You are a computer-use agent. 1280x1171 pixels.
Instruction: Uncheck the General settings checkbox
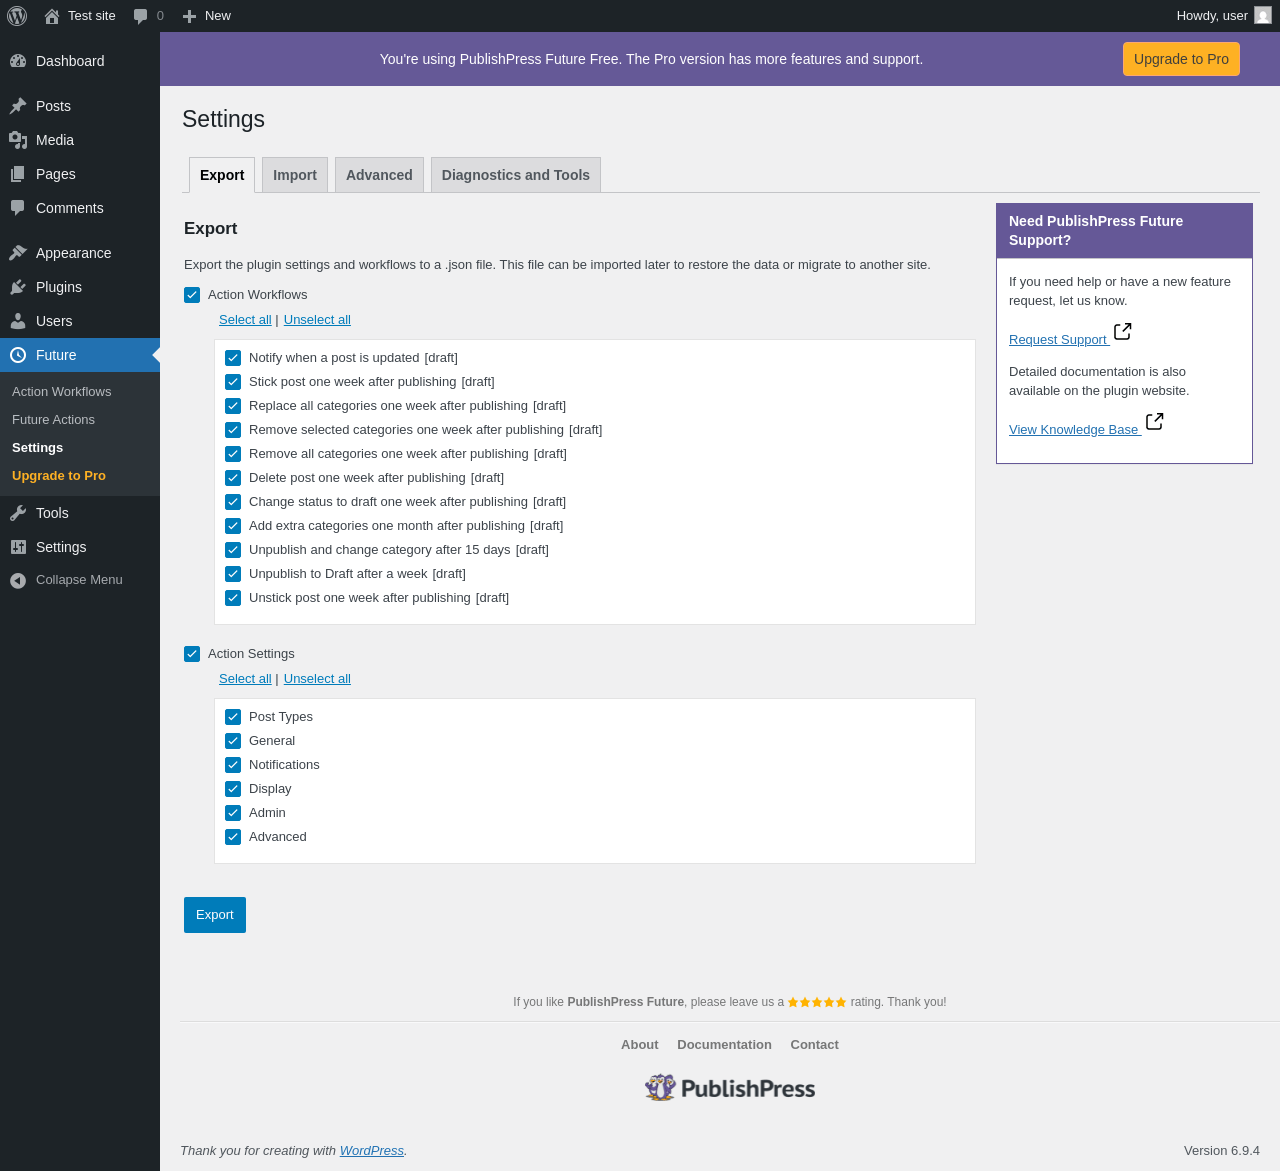click(x=233, y=741)
